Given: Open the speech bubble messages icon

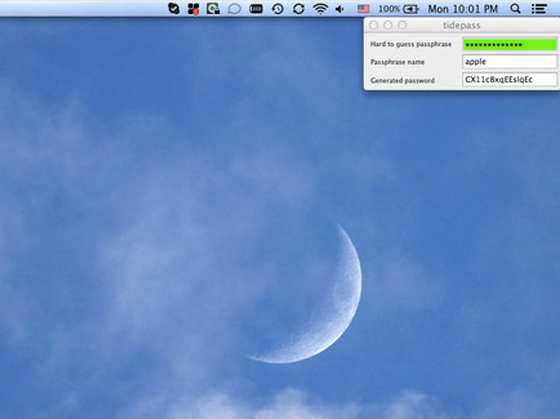Looking at the screenshot, I should 234,9.
